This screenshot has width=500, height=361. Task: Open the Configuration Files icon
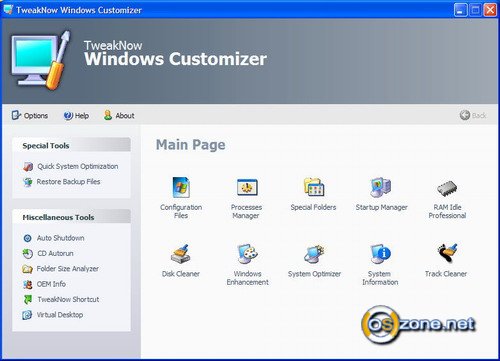pyautogui.click(x=181, y=187)
